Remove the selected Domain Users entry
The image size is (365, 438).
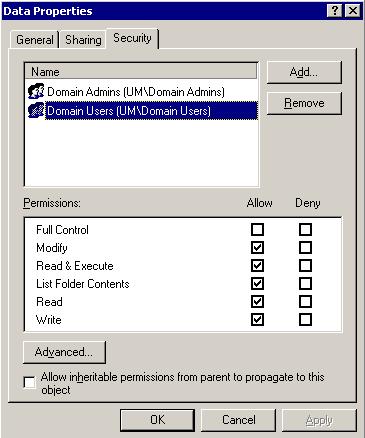click(304, 103)
